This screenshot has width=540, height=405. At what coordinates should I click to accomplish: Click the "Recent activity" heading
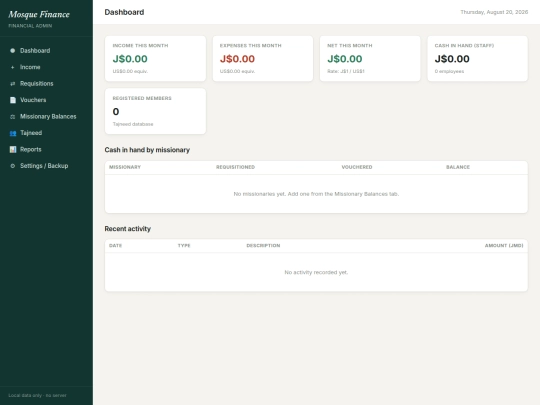click(x=128, y=229)
